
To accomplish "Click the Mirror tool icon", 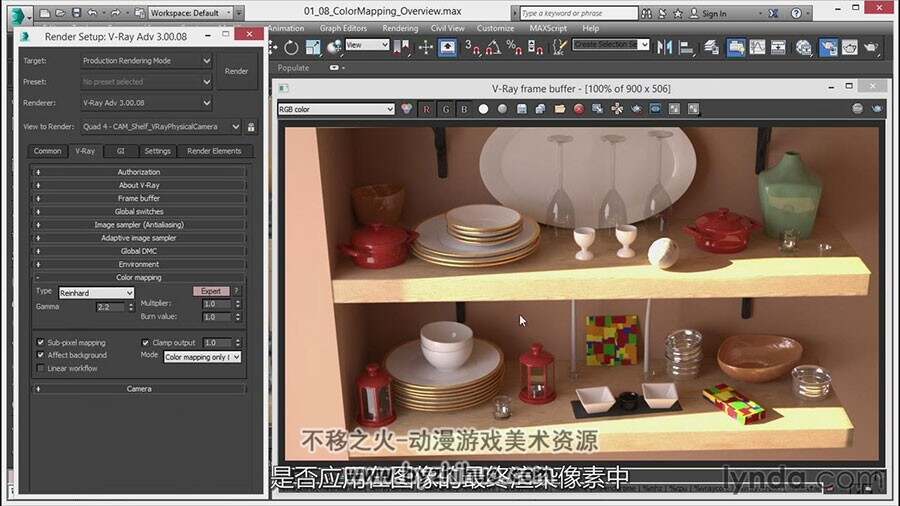I will coord(664,47).
